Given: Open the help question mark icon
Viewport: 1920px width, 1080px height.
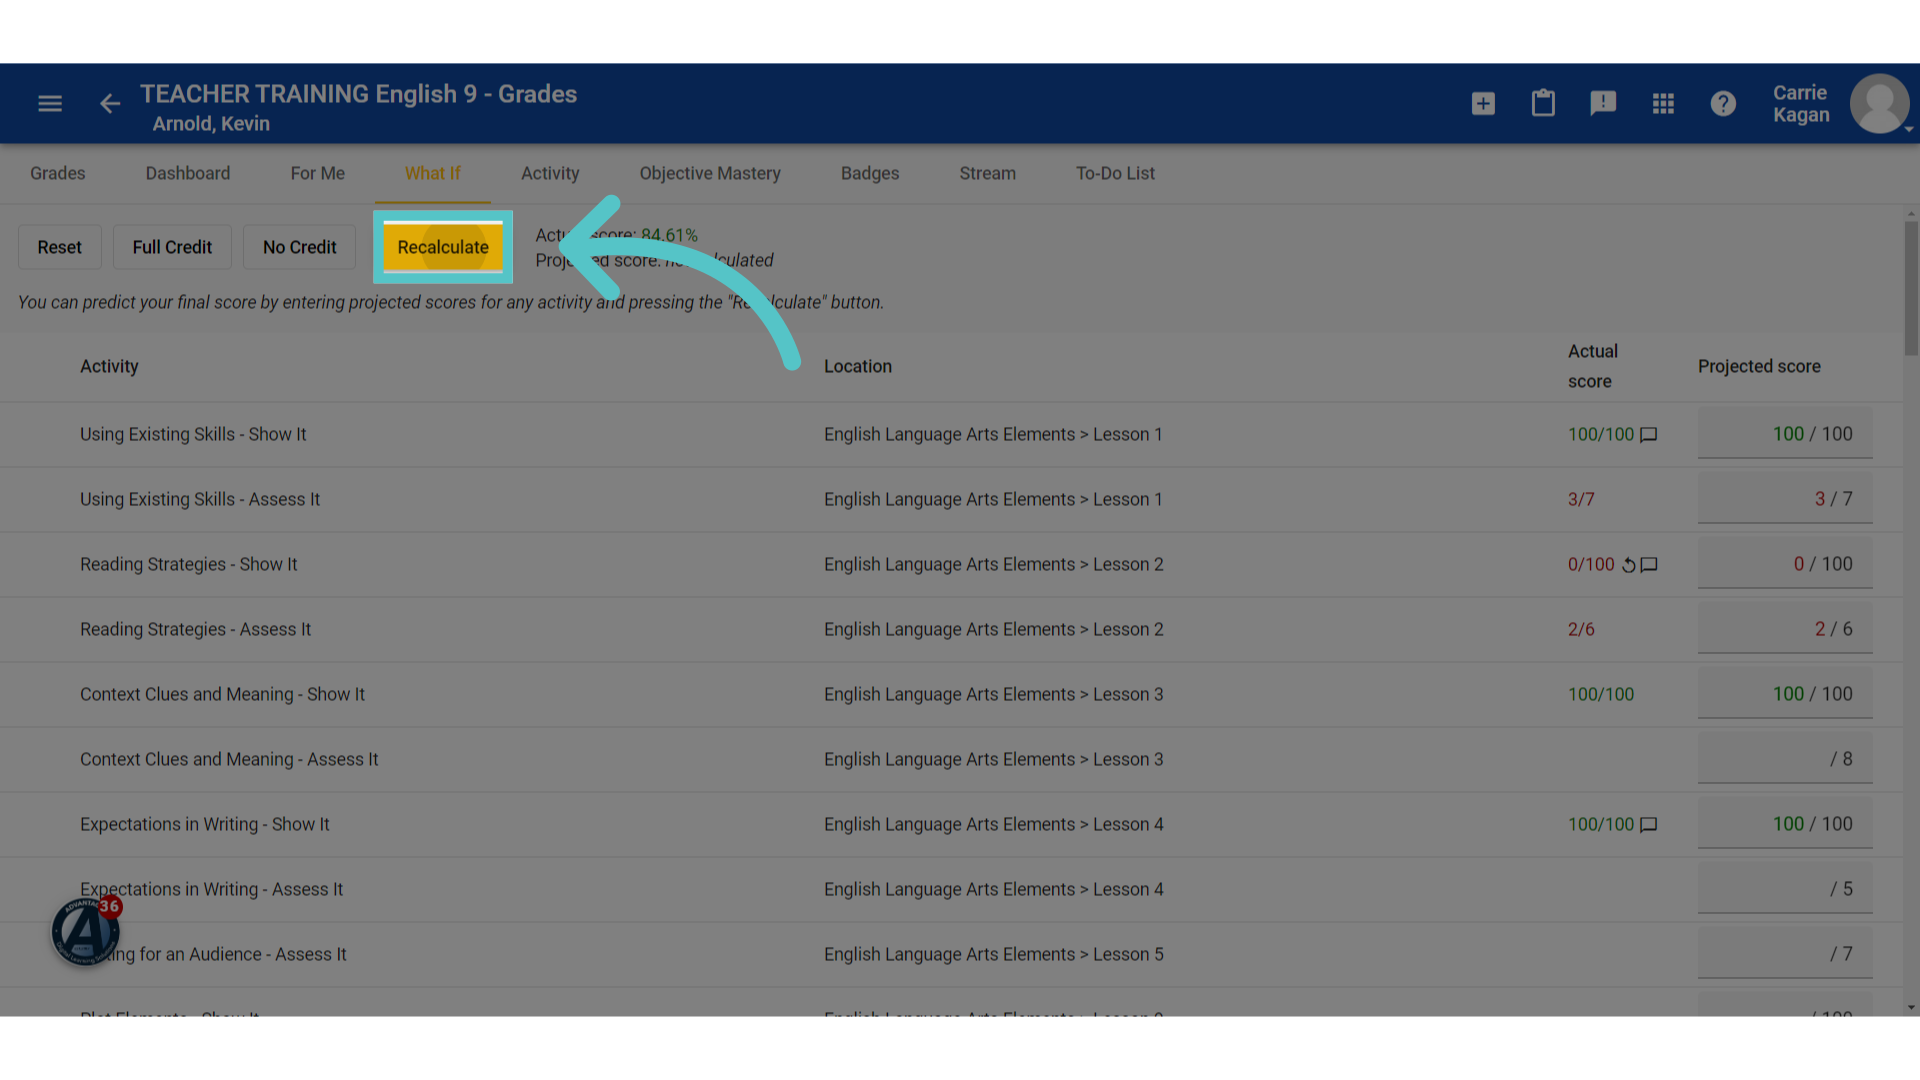Looking at the screenshot, I should point(1723,104).
